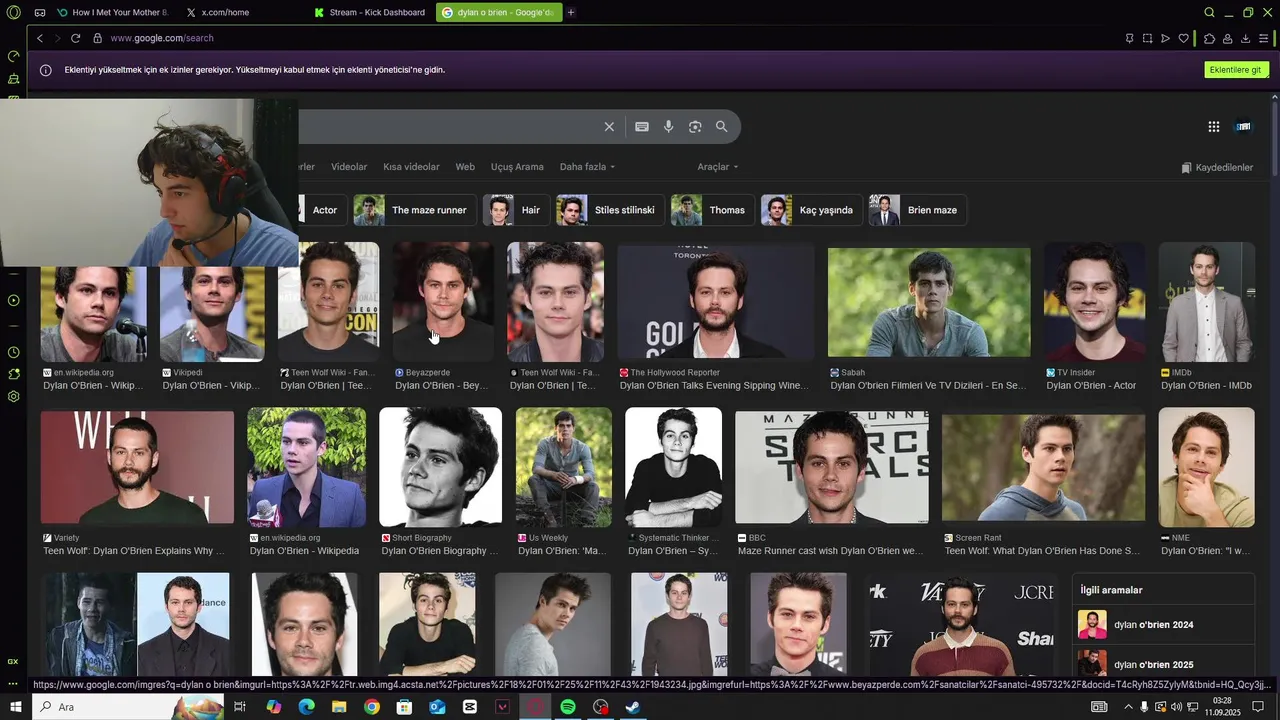Filter by Brien maze chip
Image resolution: width=1280 pixels, height=720 pixels.
[x=917, y=210]
